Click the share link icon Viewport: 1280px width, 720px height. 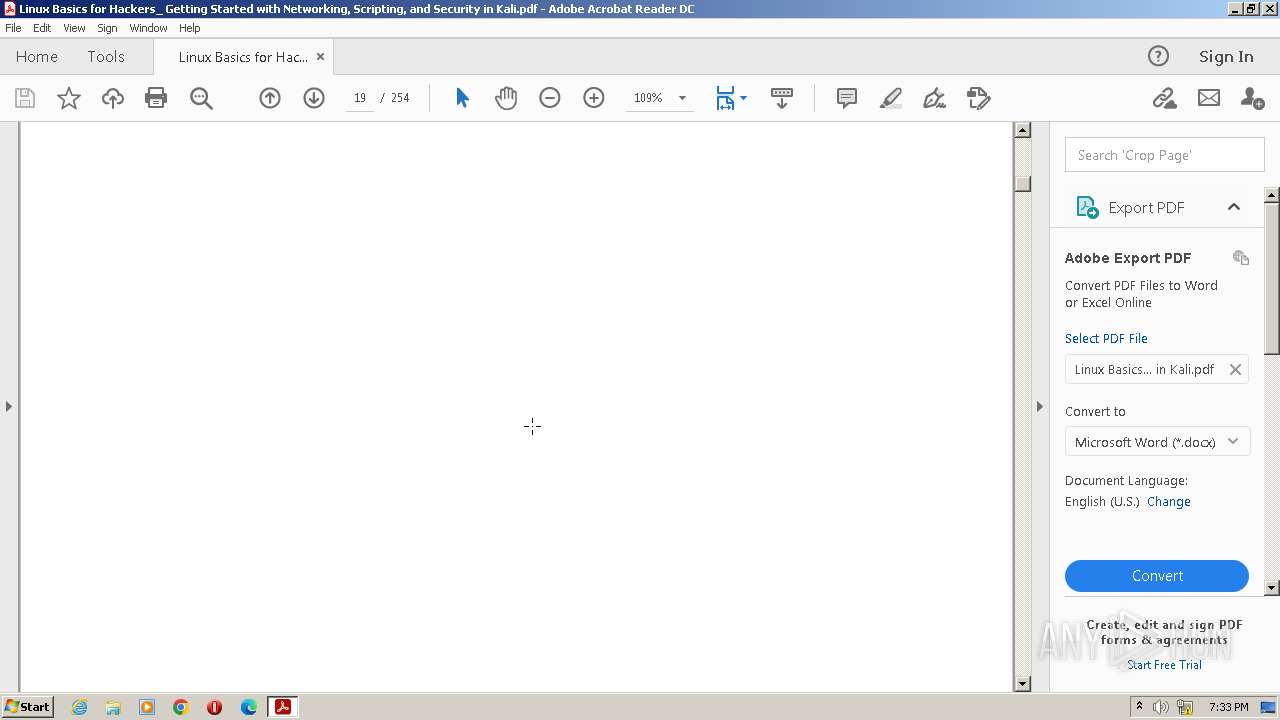[x=1164, y=98]
